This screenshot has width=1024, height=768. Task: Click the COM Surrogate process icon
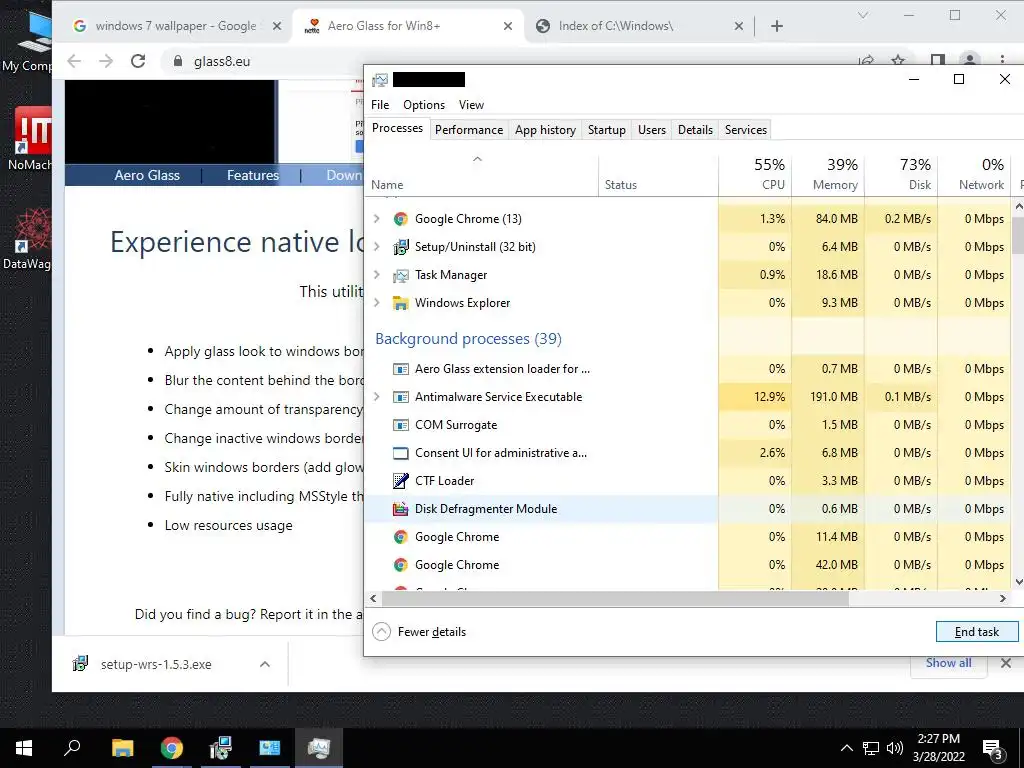click(400, 425)
